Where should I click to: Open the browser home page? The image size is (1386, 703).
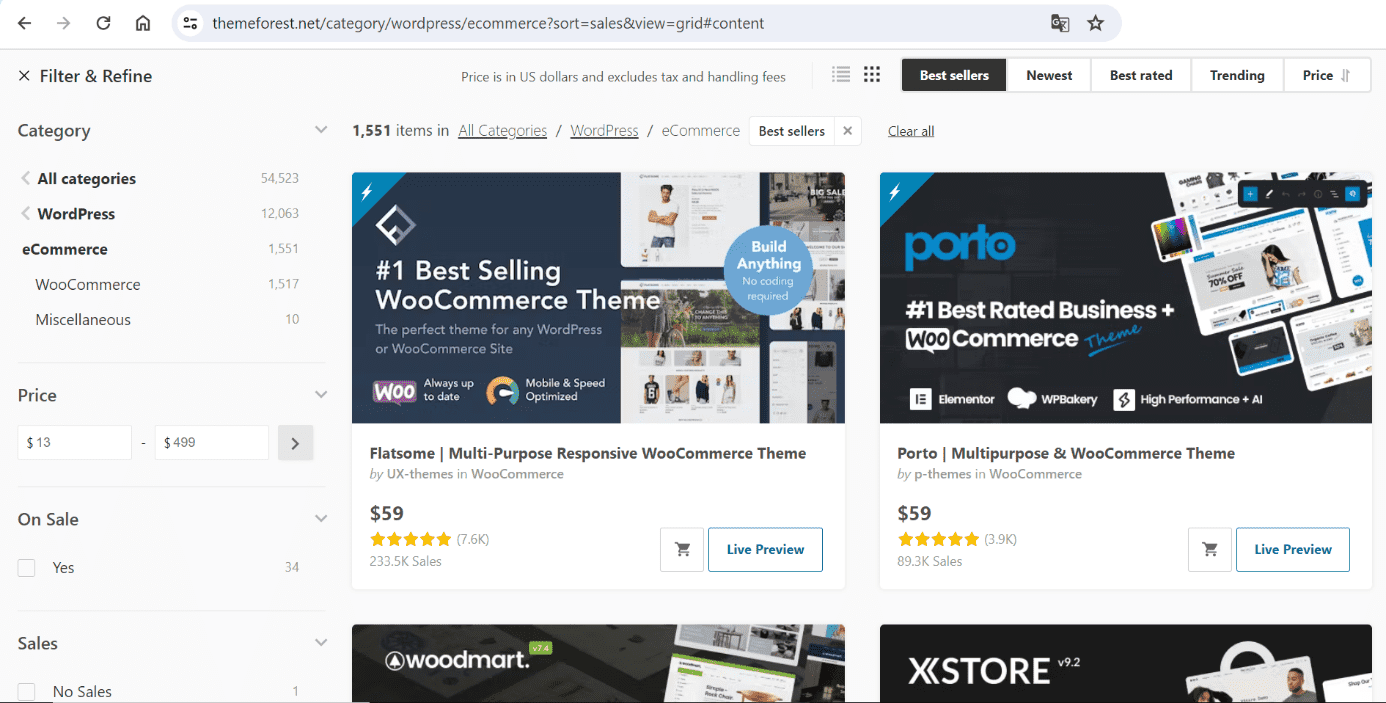[143, 23]
